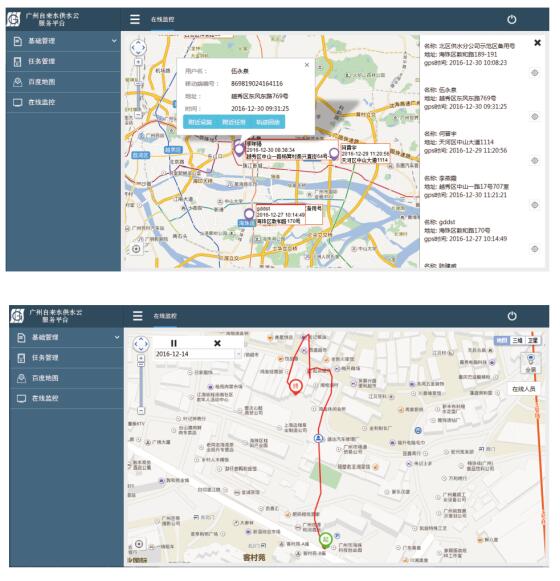Image resolution: width=560 pixels, height=581 pixels.
Task: Open the 2016-12-14 date dropdown arrow
Action: pos(238,354)
